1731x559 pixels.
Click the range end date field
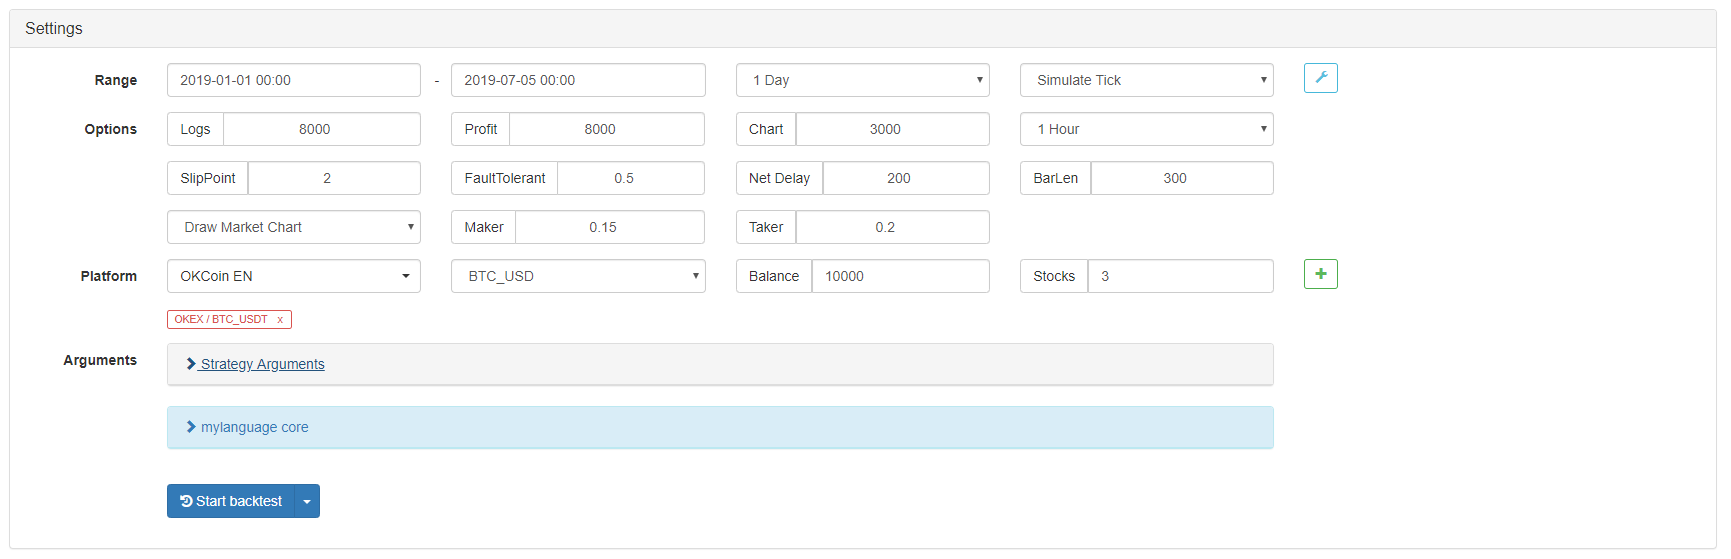pyautogui.click(x=578, y=80)
